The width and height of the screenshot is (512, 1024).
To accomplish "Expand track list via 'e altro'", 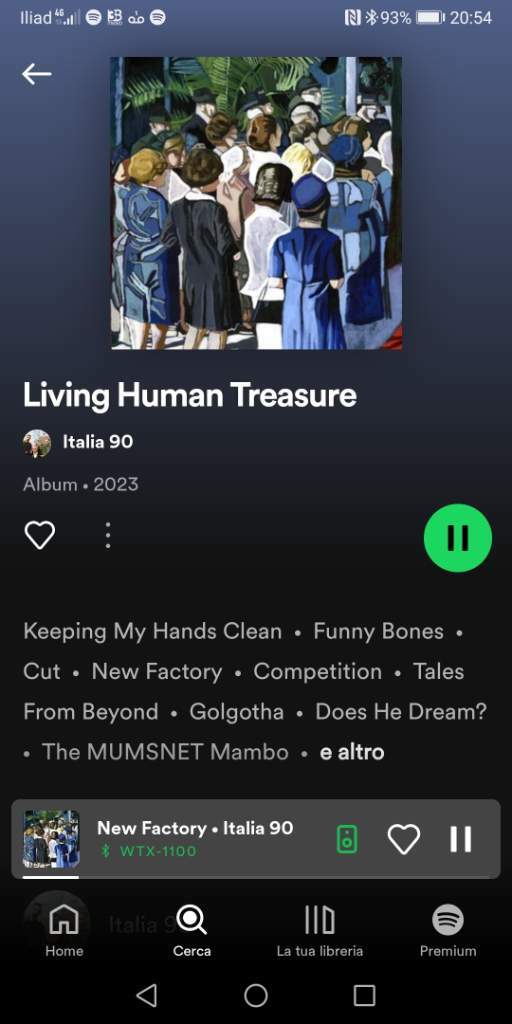I will pos(352,752).
